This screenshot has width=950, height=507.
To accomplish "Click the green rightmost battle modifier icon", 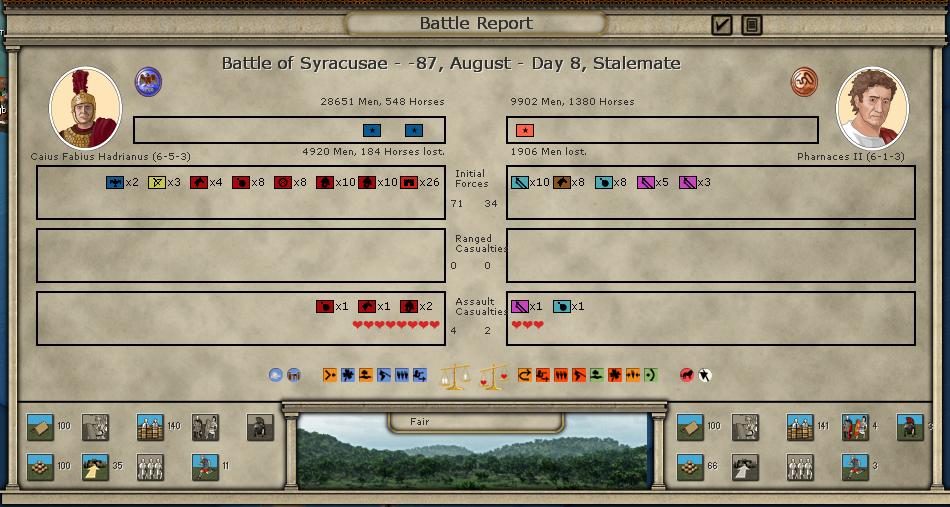I will [x=650, y=375].
